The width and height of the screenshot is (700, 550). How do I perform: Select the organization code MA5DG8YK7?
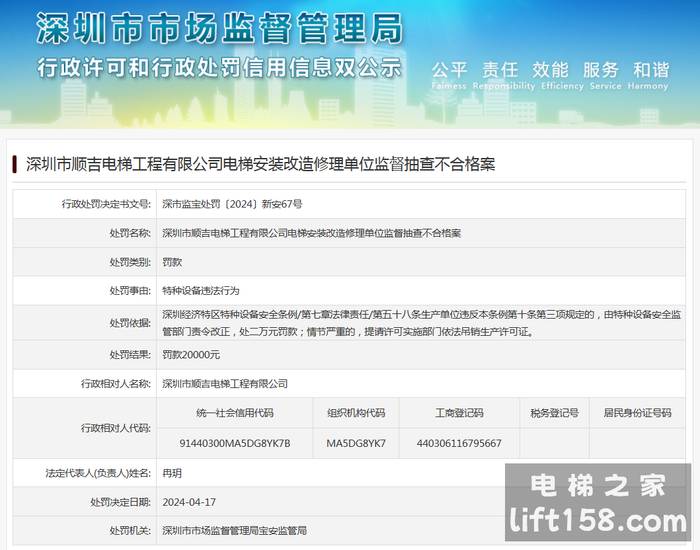click(x=356, y=443)
